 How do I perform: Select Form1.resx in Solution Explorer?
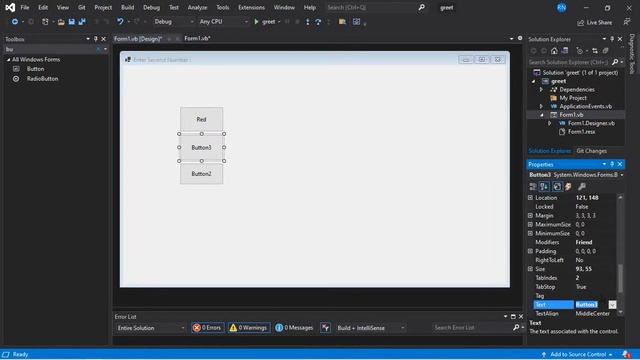[x=581, y=132]
